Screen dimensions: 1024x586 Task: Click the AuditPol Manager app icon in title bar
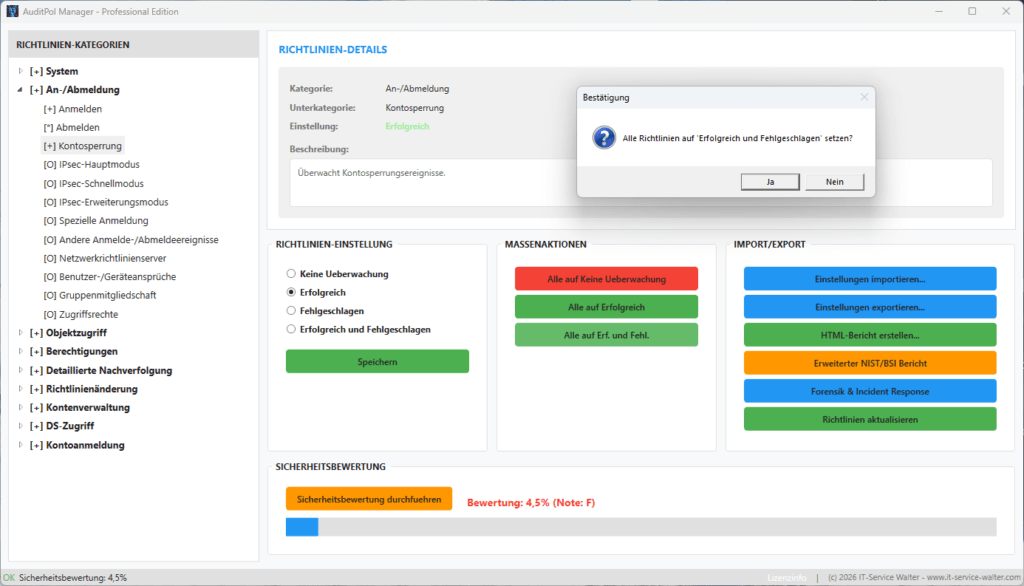pos(13,11)
